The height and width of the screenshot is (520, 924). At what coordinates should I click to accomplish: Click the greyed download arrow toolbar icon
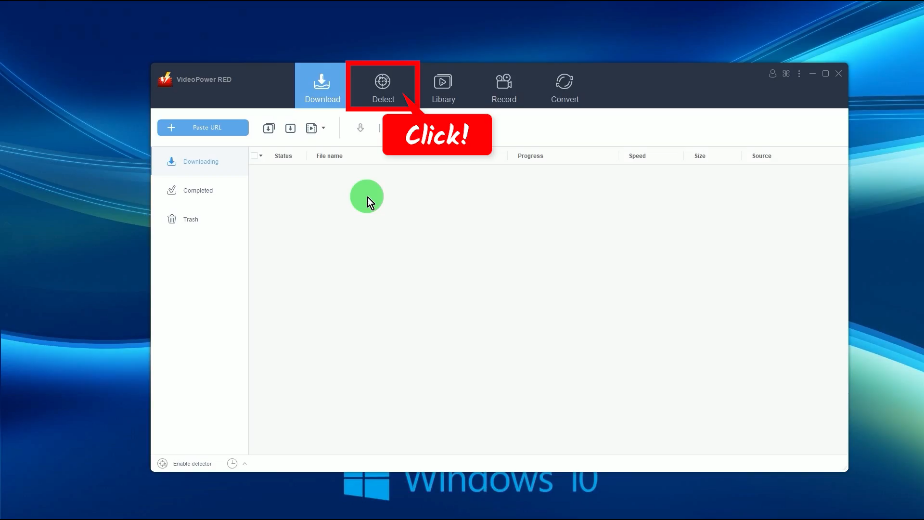[x=360, y=128]
